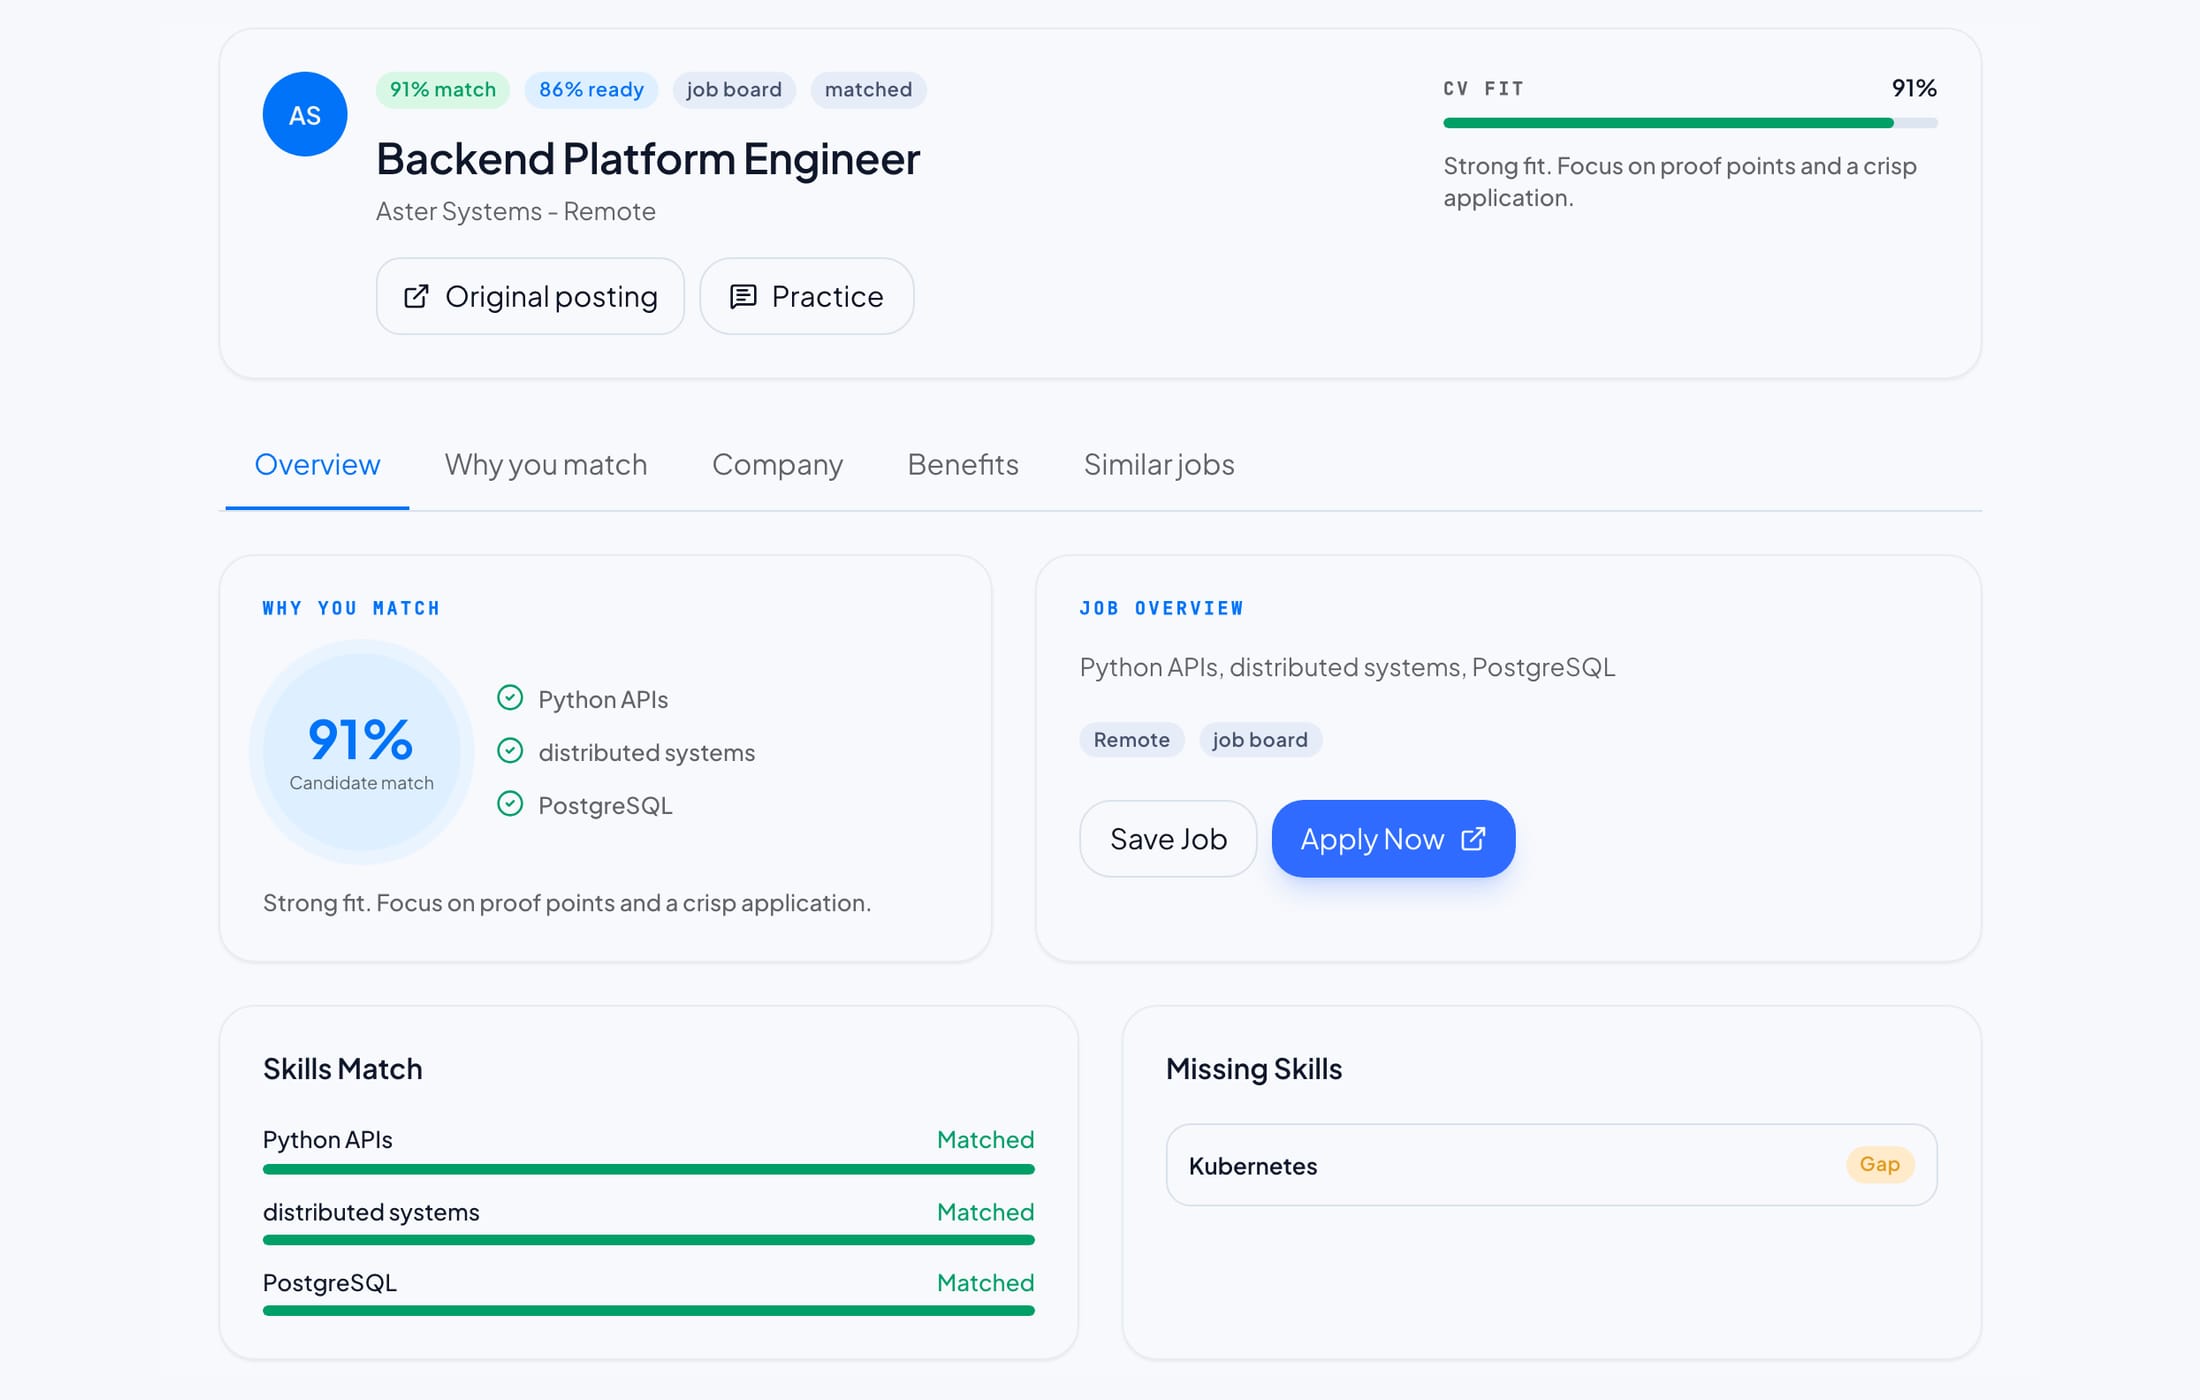Click 'Python APIs, distributed systems, PostgreSQL' description
2200x1400 pixels.
pyautogui.click(x=1347, y=667)
